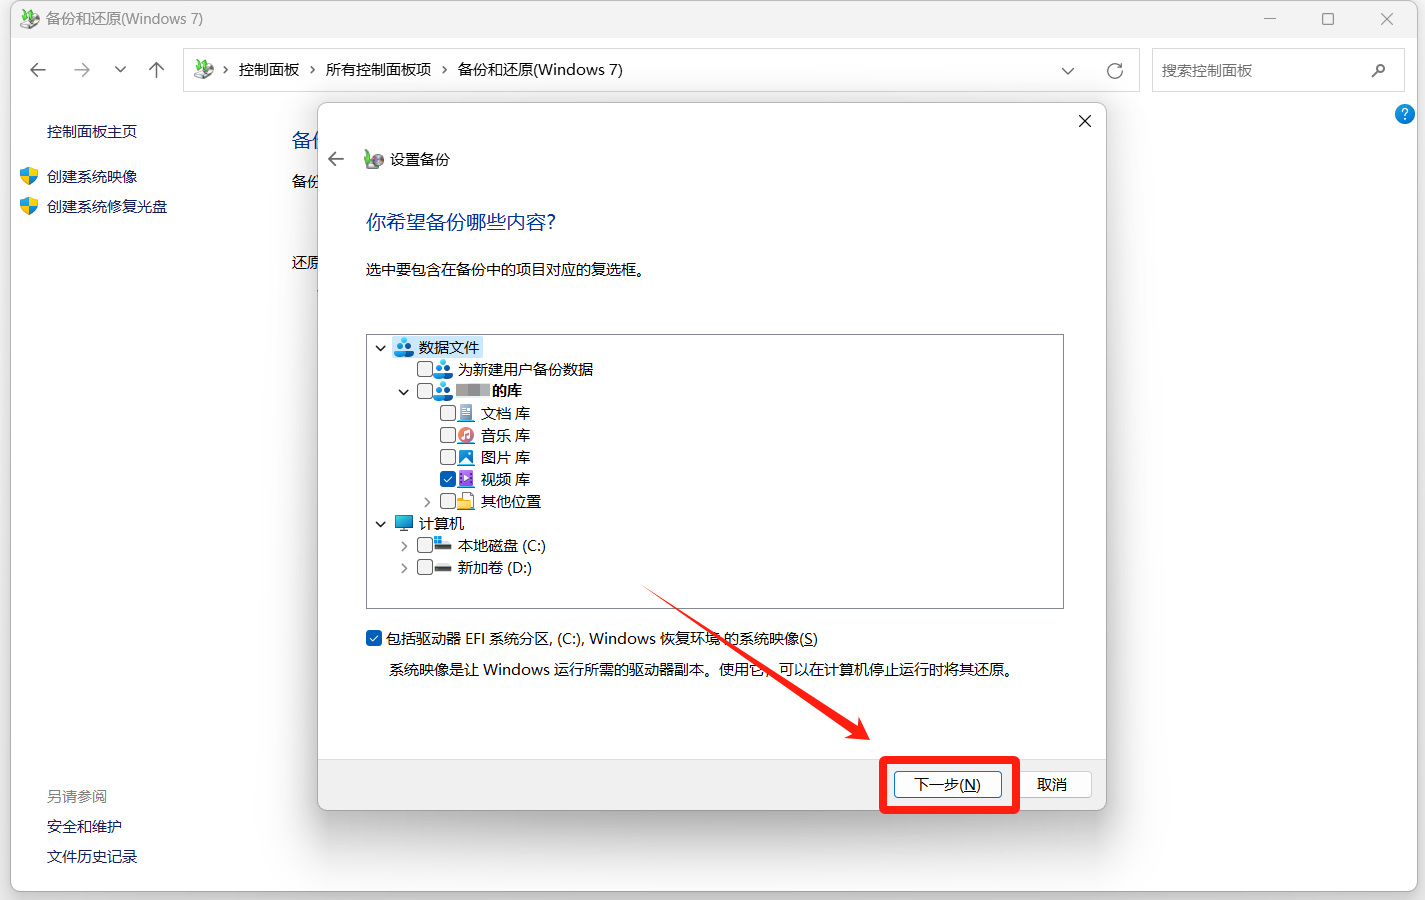Click the back arrow in the backup setup dialog
This screenshot has width=1425, height=900.
tap(336, 159)
